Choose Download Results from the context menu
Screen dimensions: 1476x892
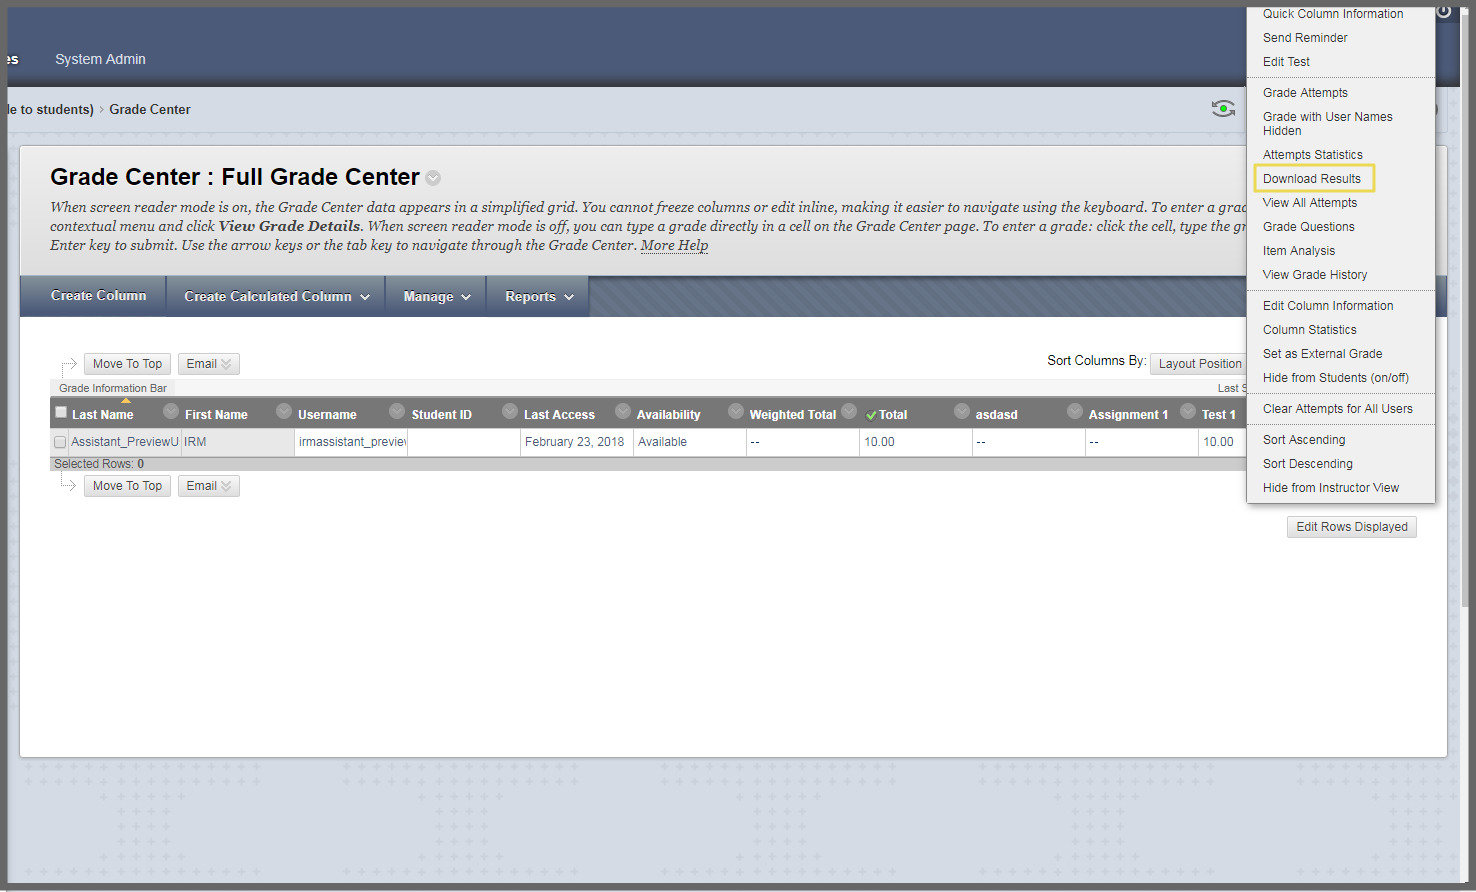tap(1311, 179)
